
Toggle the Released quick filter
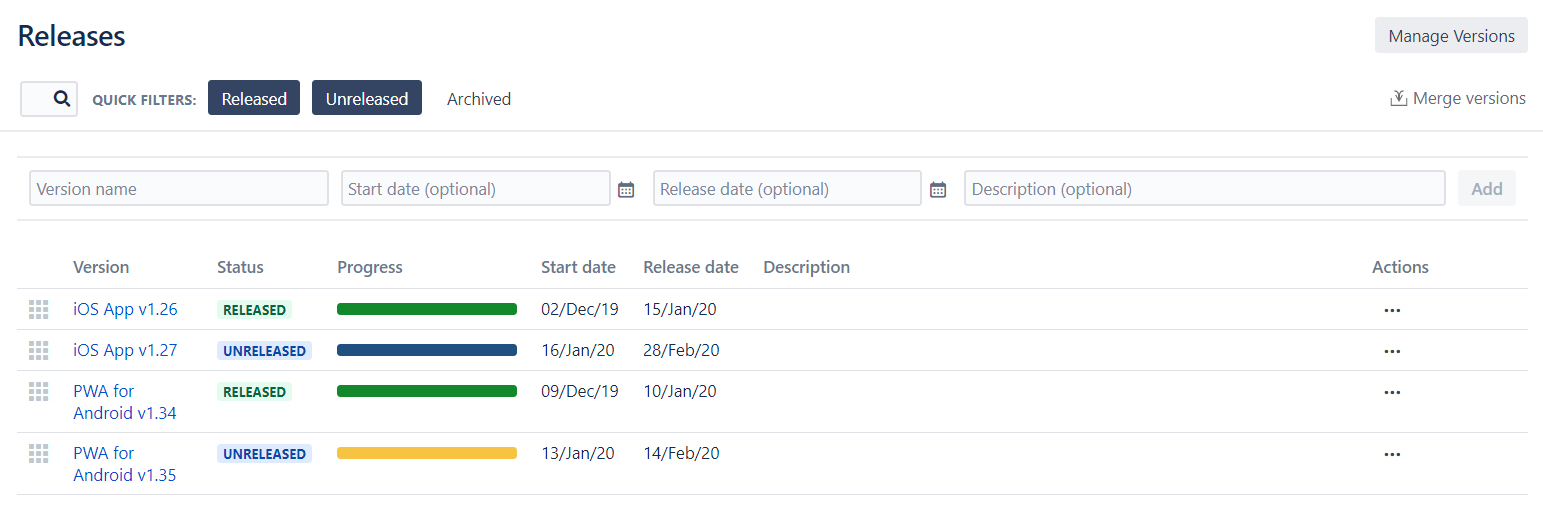[x=254, y=98]
